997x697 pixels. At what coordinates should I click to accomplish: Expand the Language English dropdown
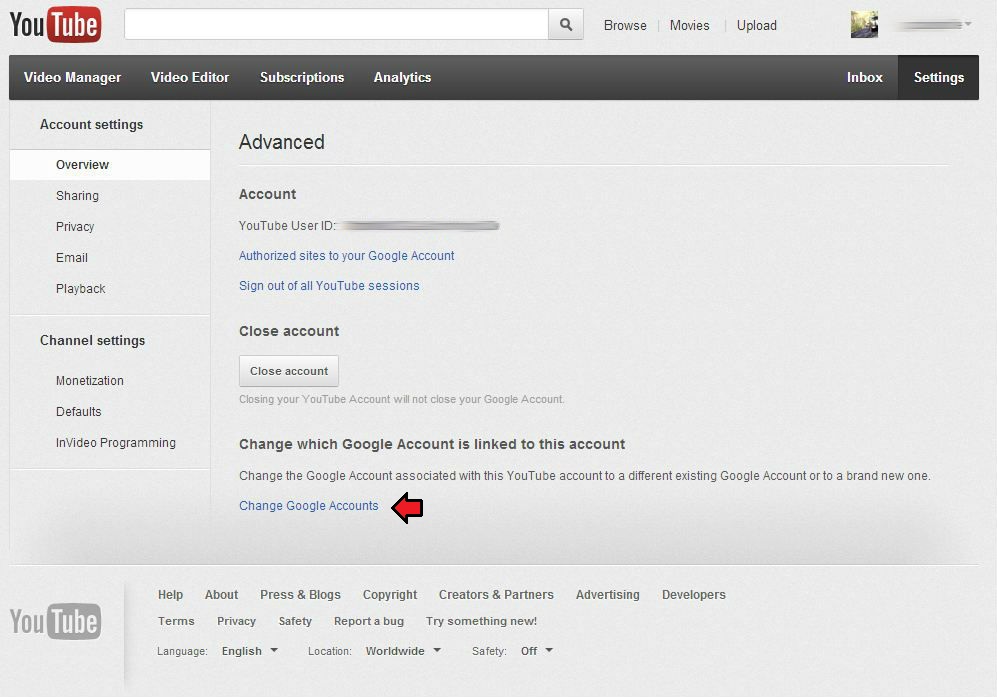(x=249, y=651)
